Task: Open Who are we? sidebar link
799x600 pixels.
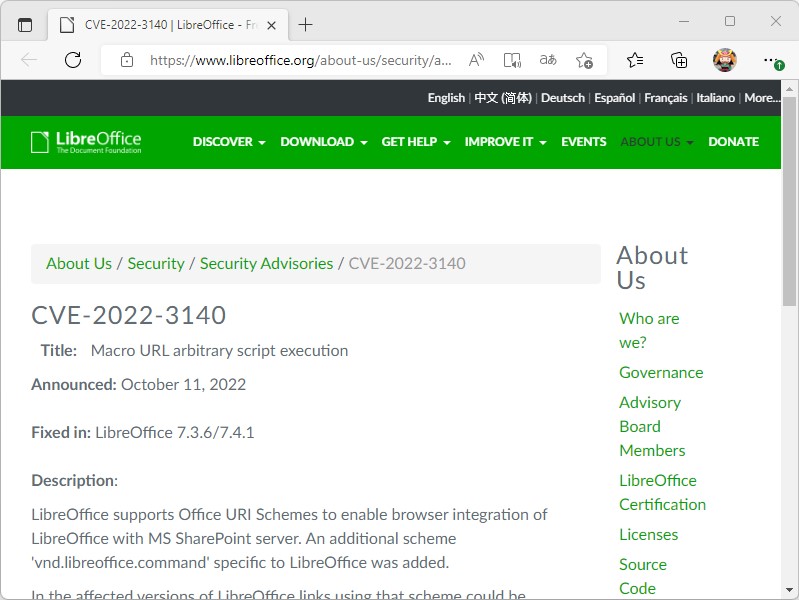Action: pos(649,330)
